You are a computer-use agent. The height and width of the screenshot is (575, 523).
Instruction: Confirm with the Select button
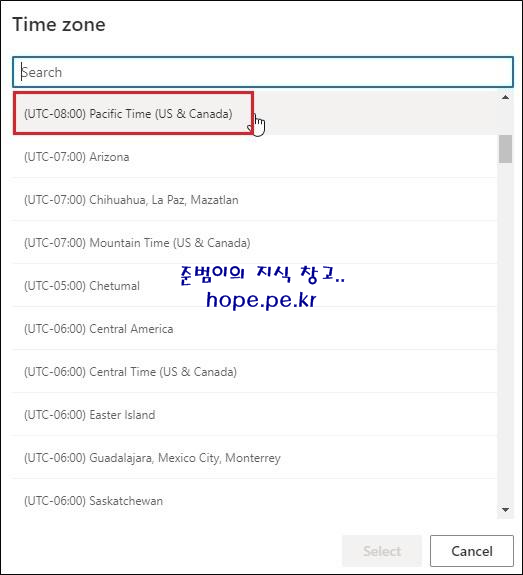click(382, 551)
